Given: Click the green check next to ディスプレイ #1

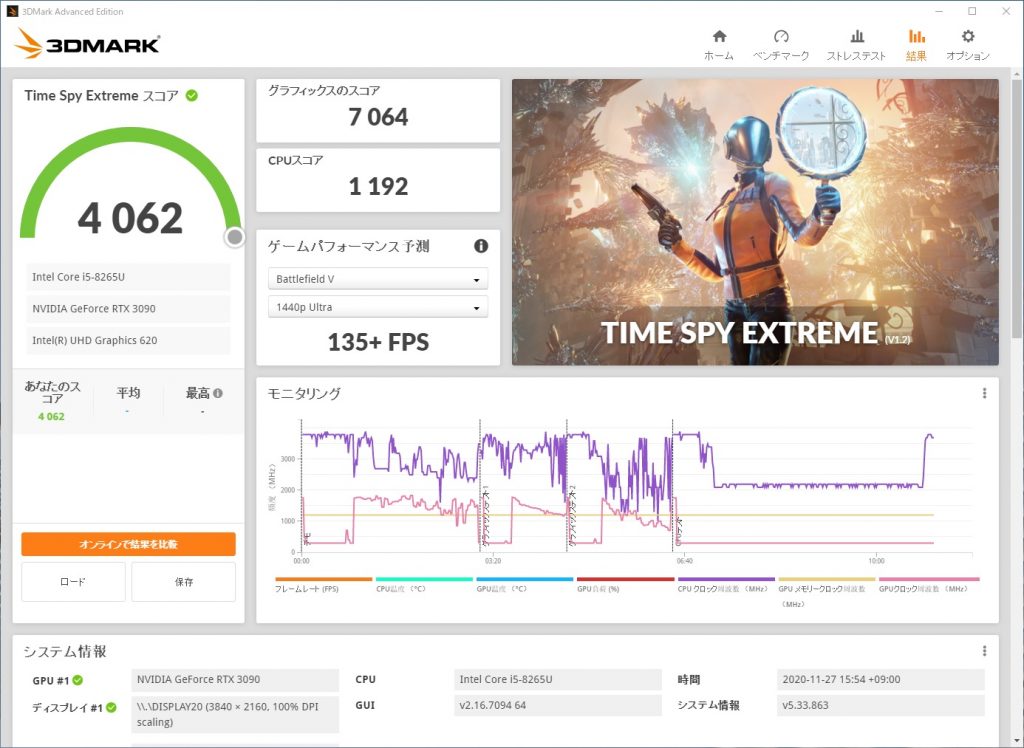Looking at the screenshot, I should point(111,707).
